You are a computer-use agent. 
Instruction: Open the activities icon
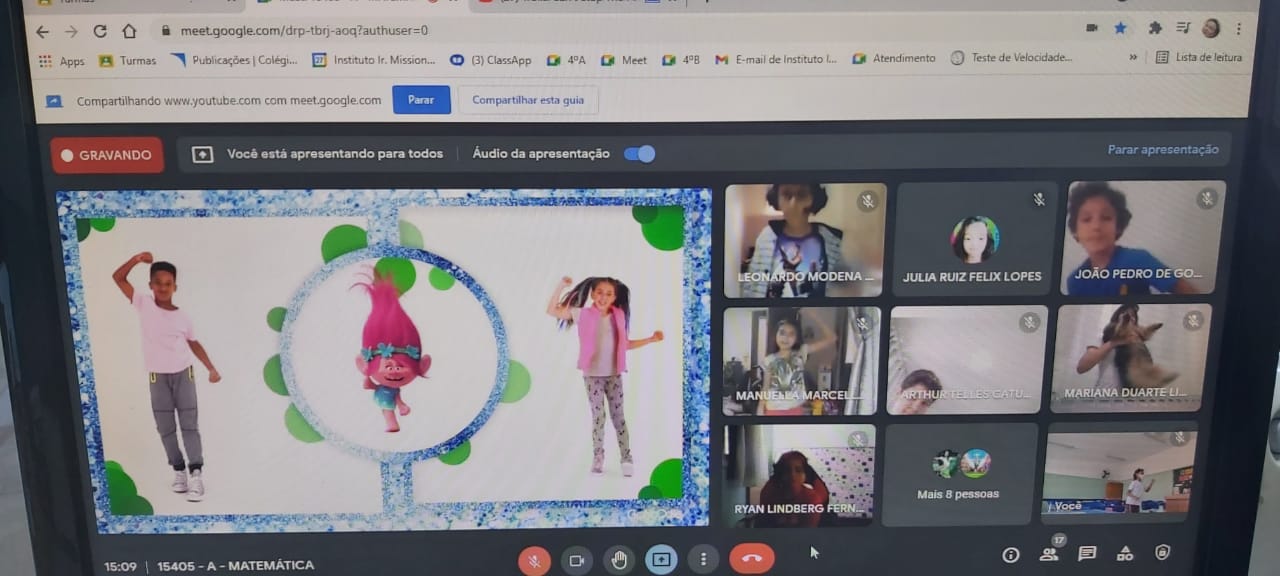(1124, 553)
